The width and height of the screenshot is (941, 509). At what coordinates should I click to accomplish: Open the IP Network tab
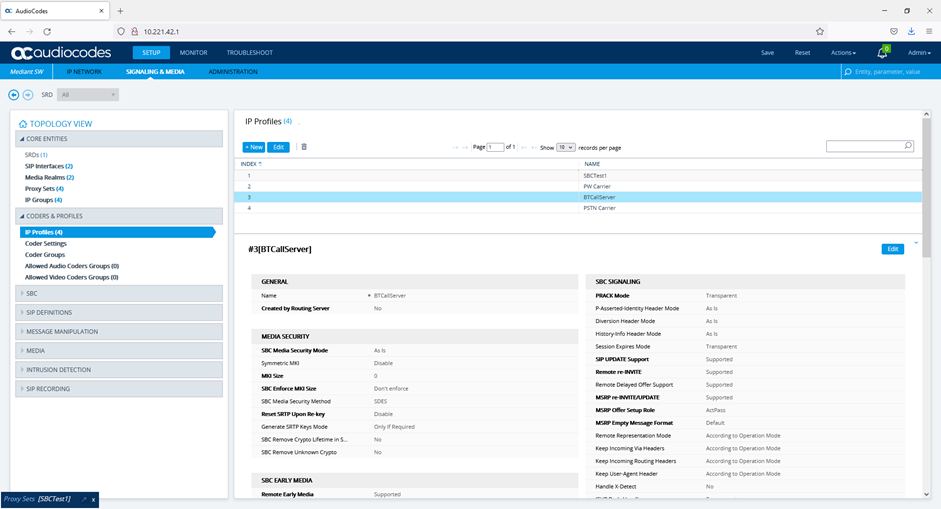84,71
